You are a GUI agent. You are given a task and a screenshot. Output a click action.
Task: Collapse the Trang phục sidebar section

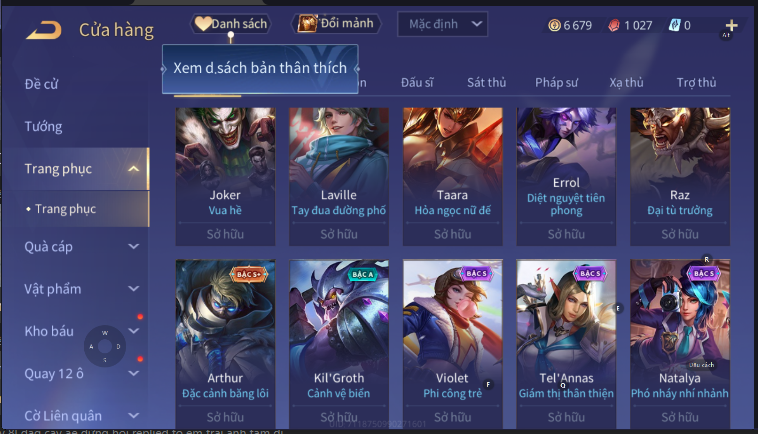tap(133, 169)
